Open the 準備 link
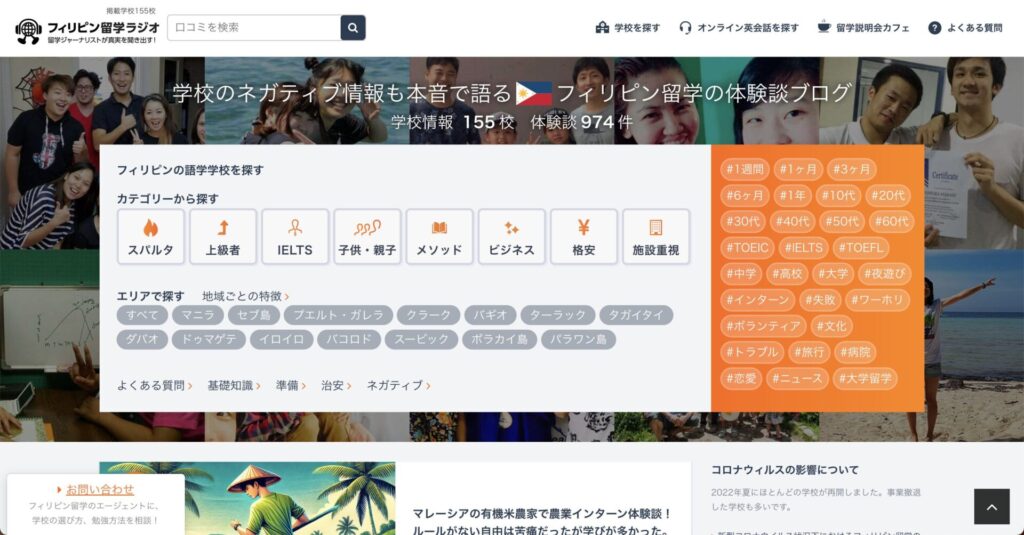 [291, 385]
